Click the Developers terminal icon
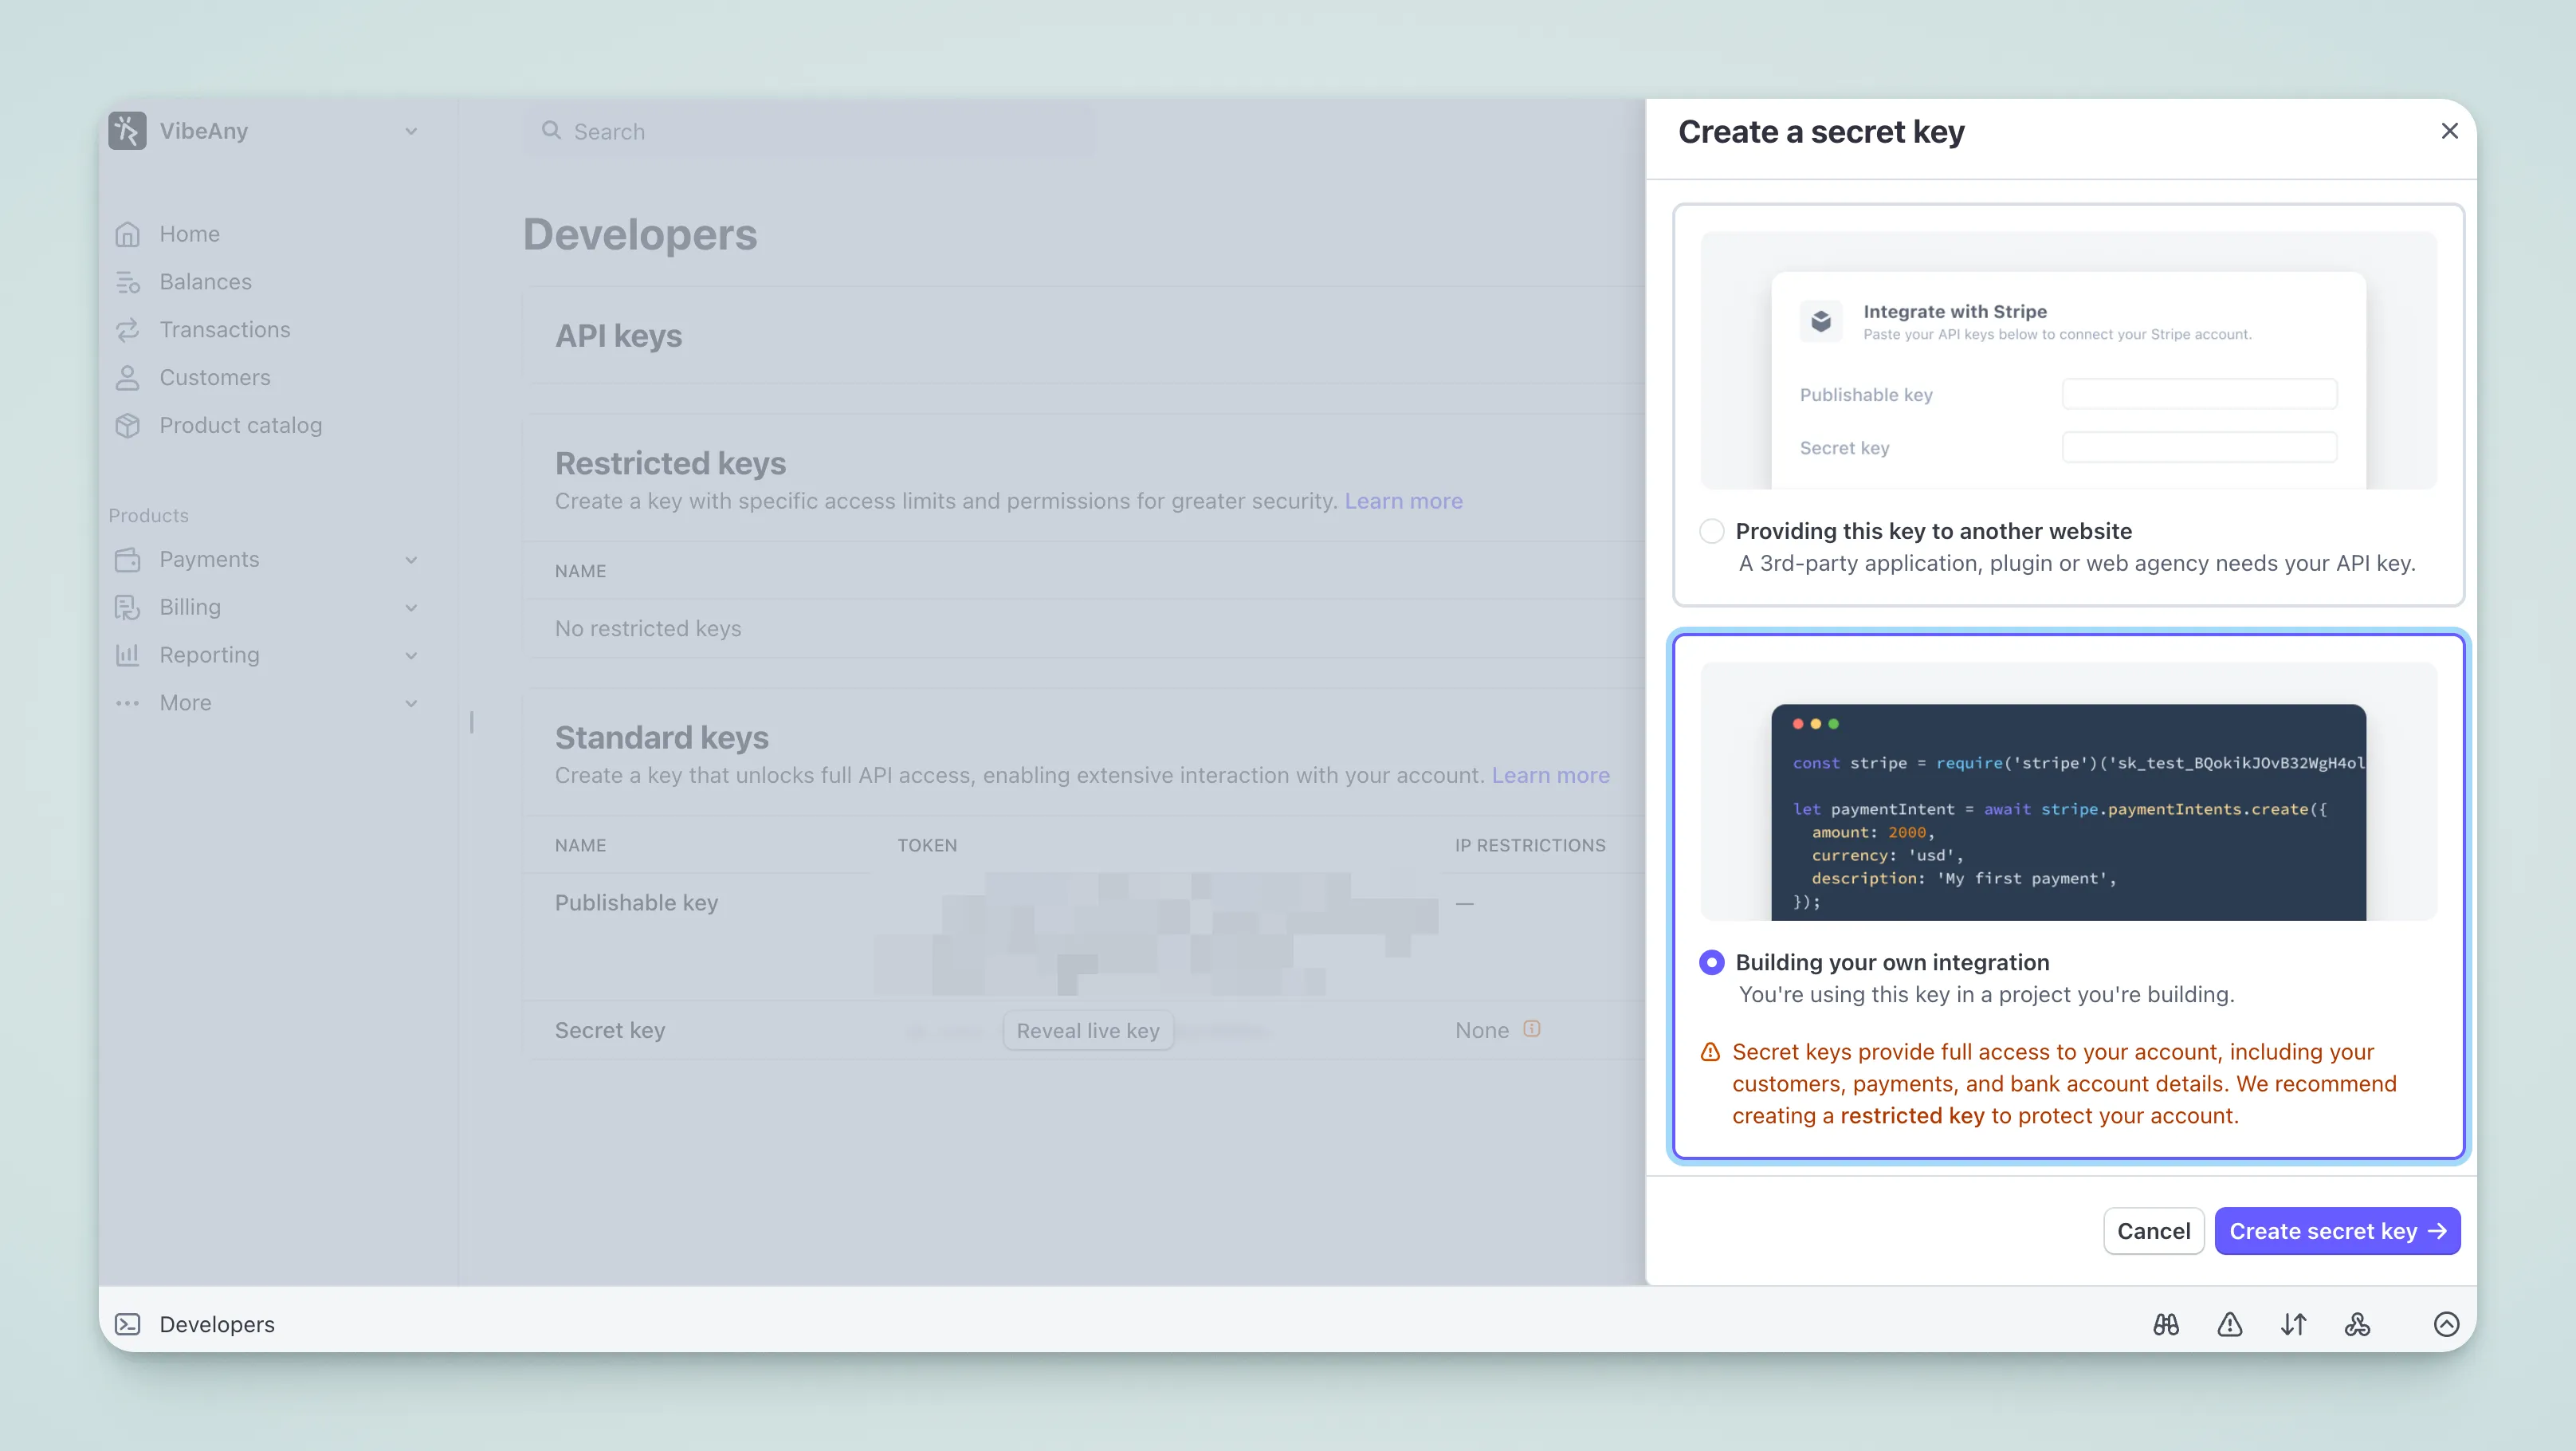 click(128, 1324)
